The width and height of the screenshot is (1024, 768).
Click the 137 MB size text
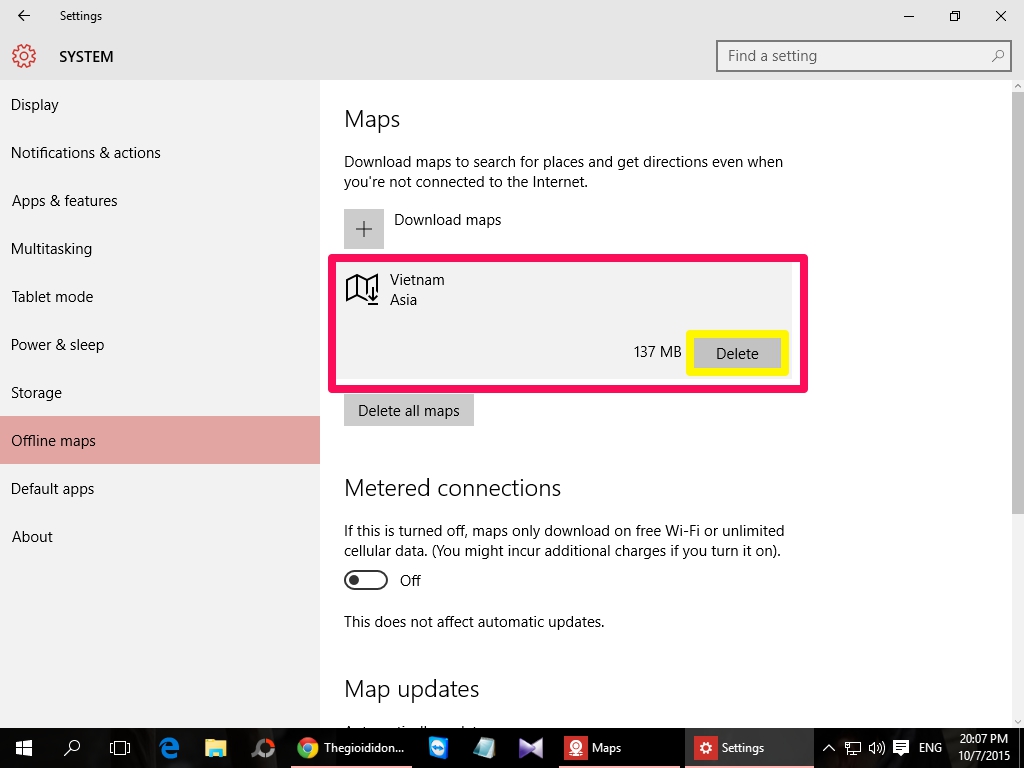click(x=657, y=352)
